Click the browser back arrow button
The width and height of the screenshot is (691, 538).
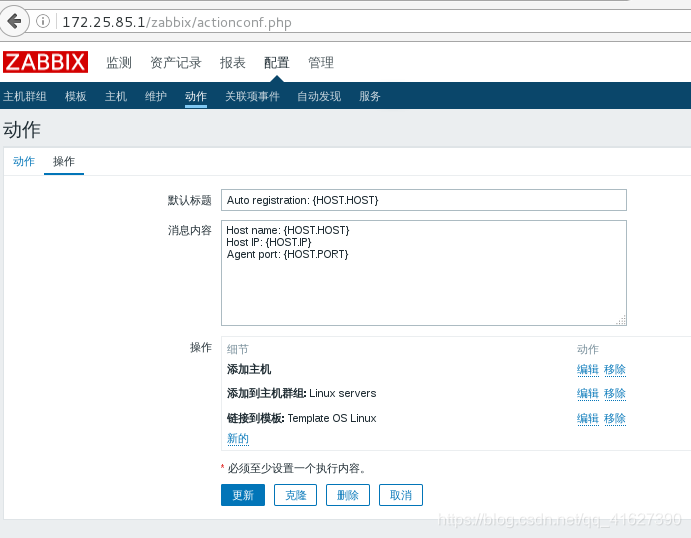[15, 21]
